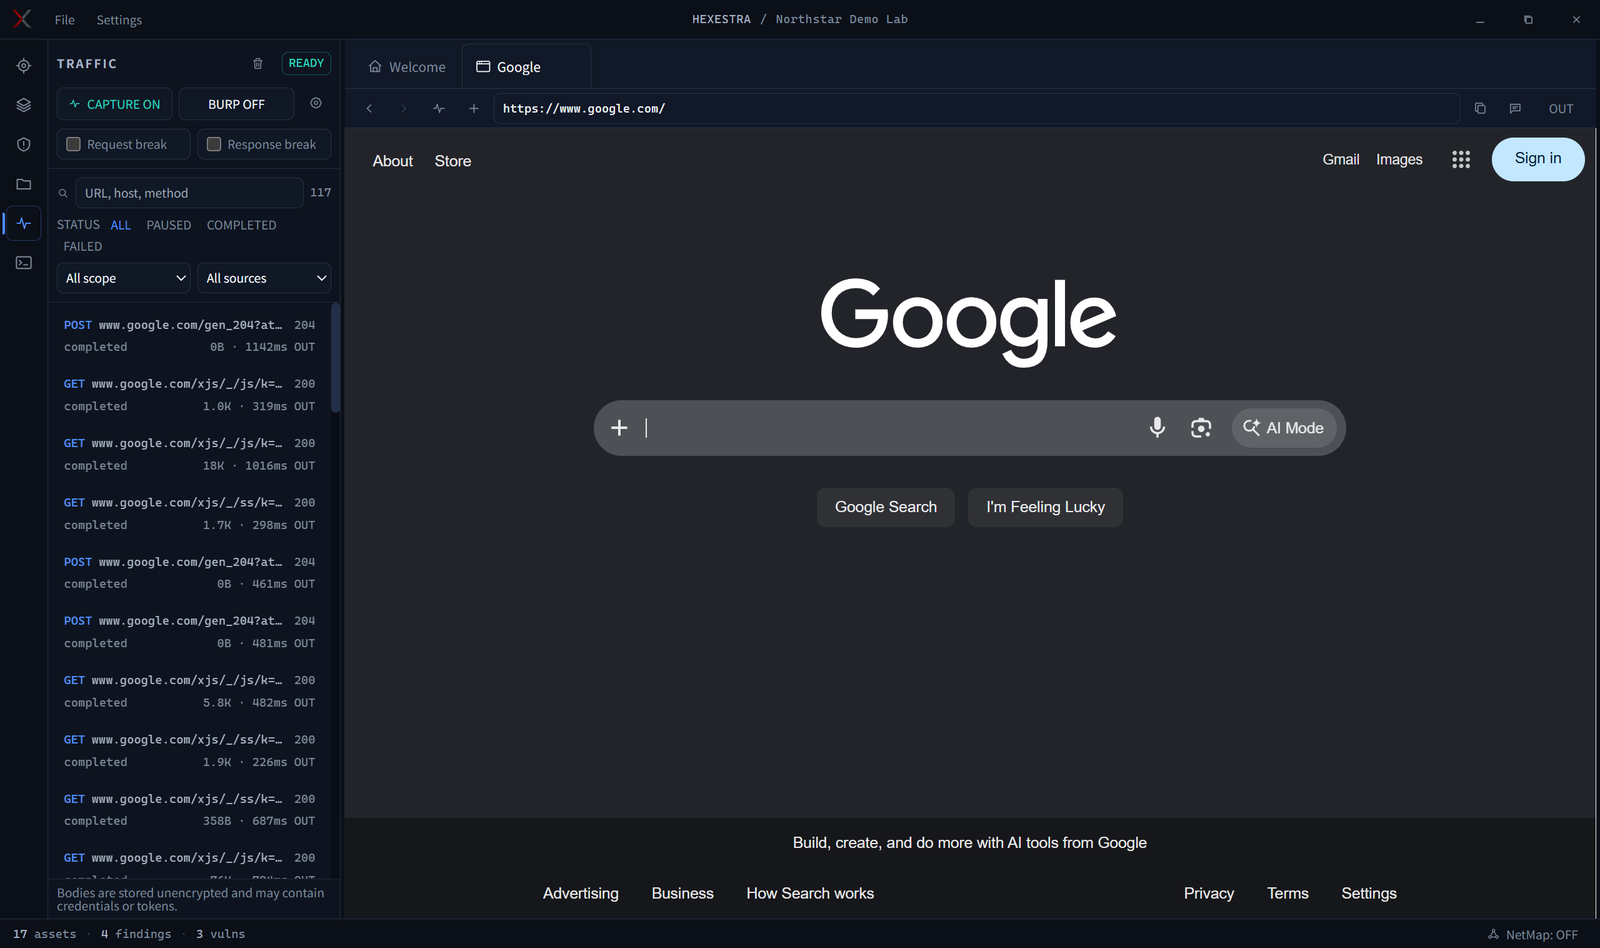Viewport: 1600px width, 948px height.
Task: Open the Business footer link
Action: [683, 893]
